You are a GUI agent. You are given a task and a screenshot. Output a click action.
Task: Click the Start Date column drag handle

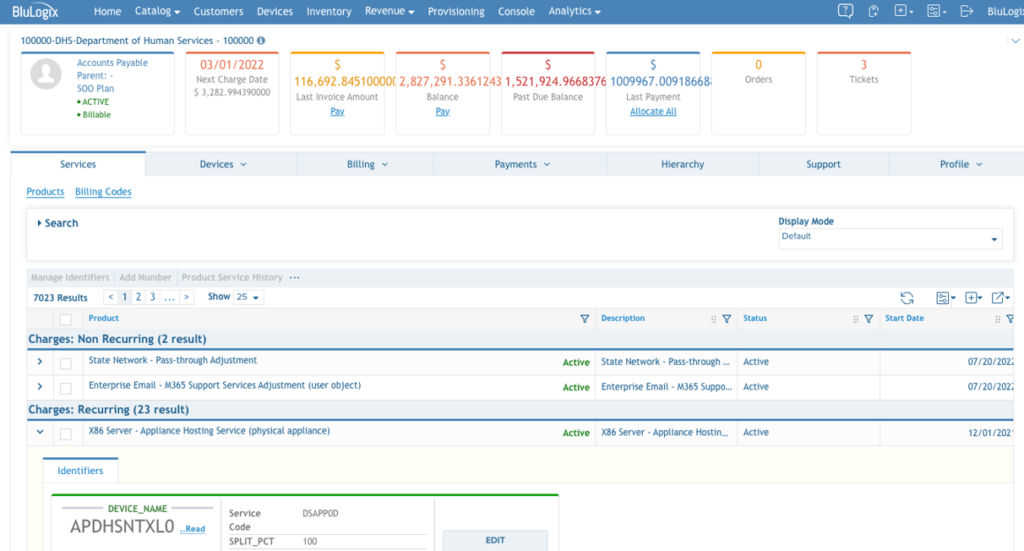point(997,319)
